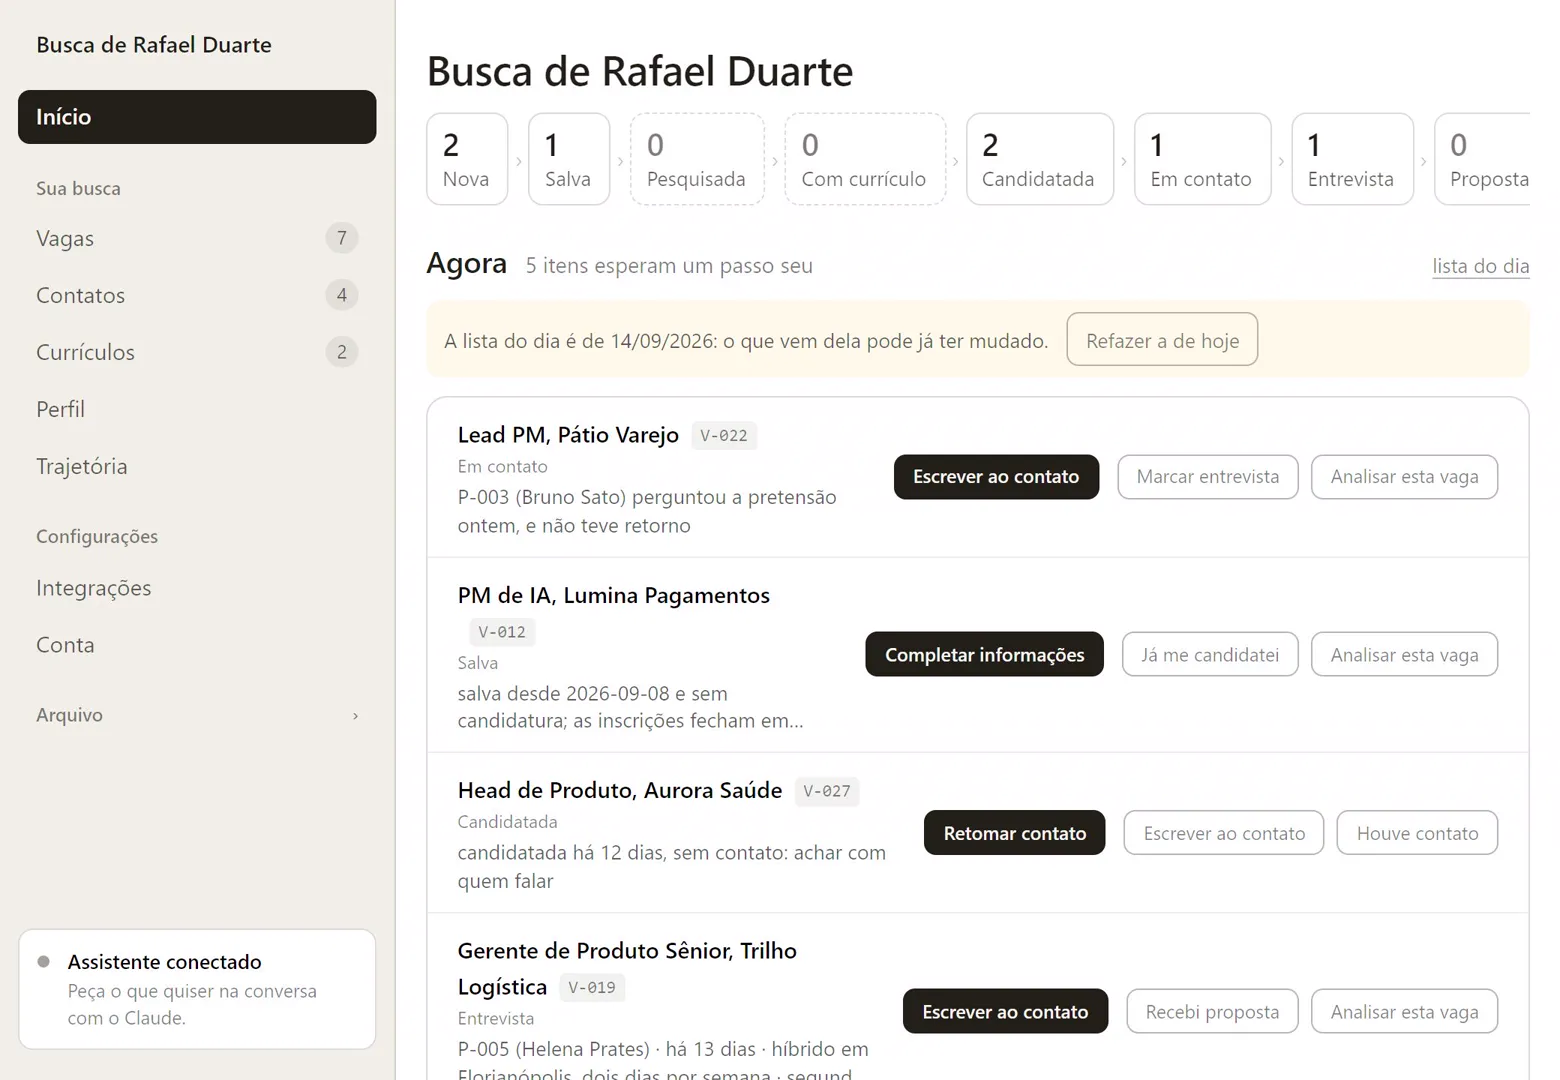Open the Com currículo stage card
Viewport: 1560px width, 1080px height.
coord(865,159)
